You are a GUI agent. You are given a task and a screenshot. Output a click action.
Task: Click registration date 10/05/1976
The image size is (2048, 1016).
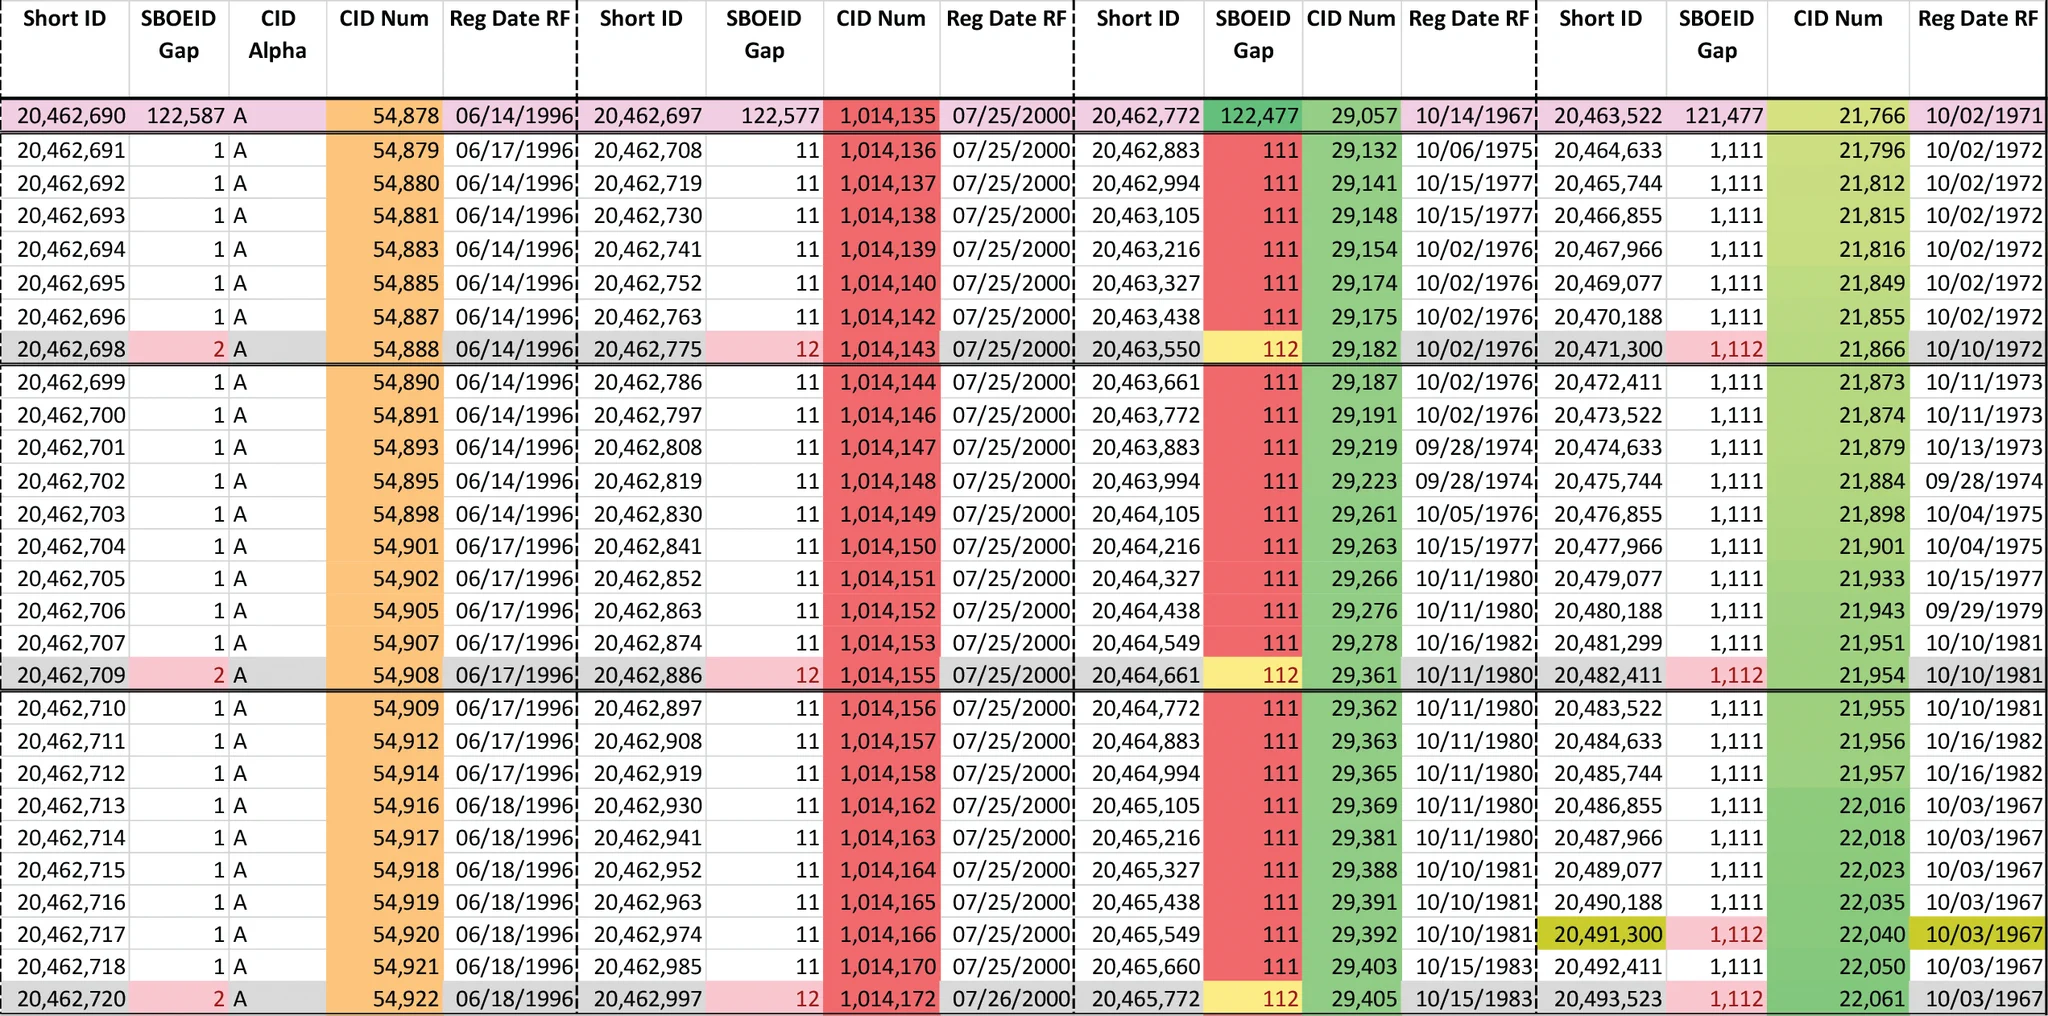(1468, 514)
